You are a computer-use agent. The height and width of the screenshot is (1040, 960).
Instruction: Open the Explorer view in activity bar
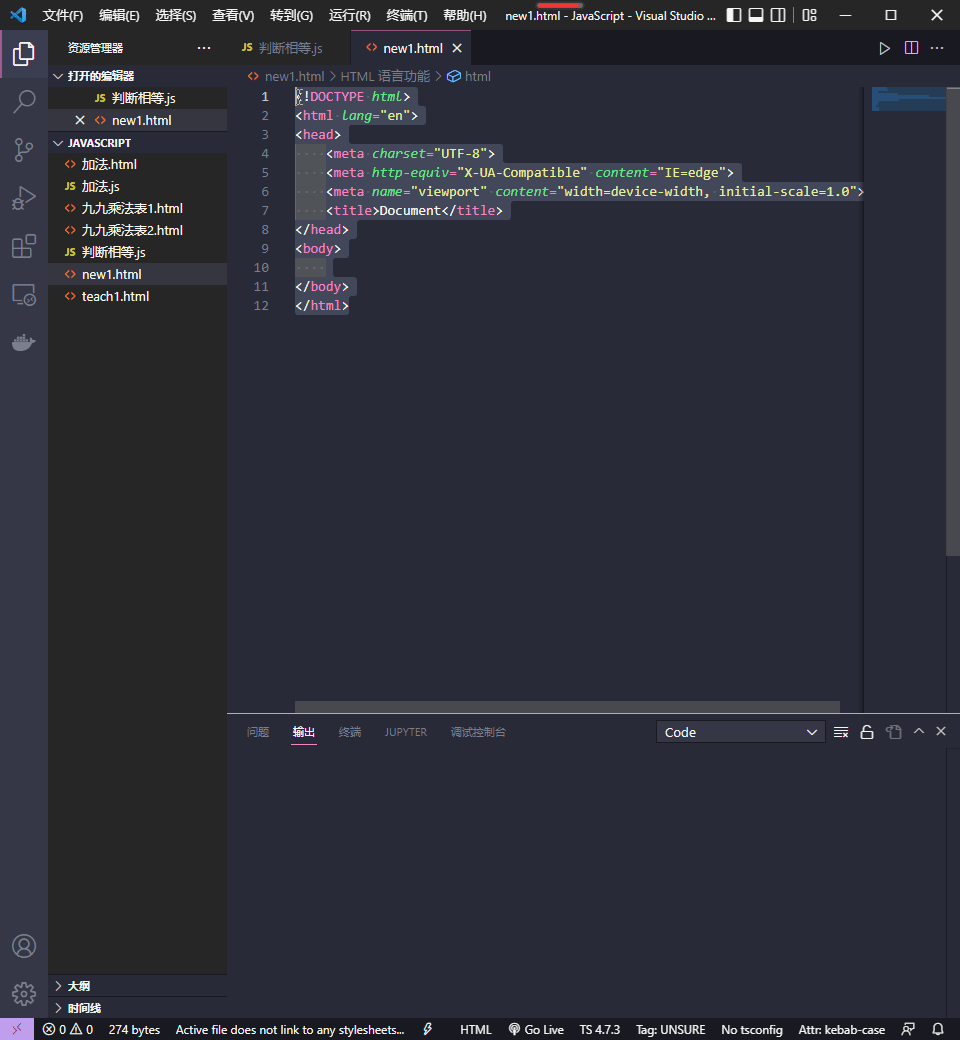tap(24, 54)
